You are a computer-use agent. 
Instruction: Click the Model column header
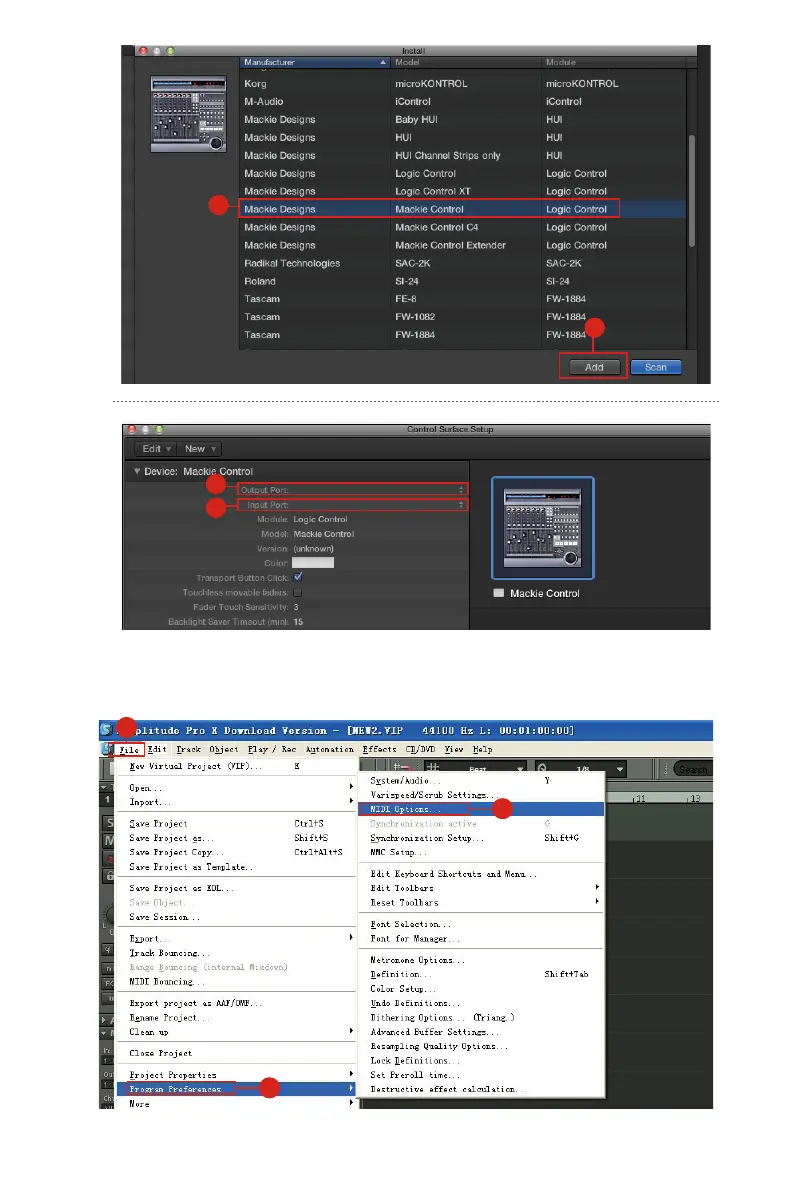click(x=466, y=62)
